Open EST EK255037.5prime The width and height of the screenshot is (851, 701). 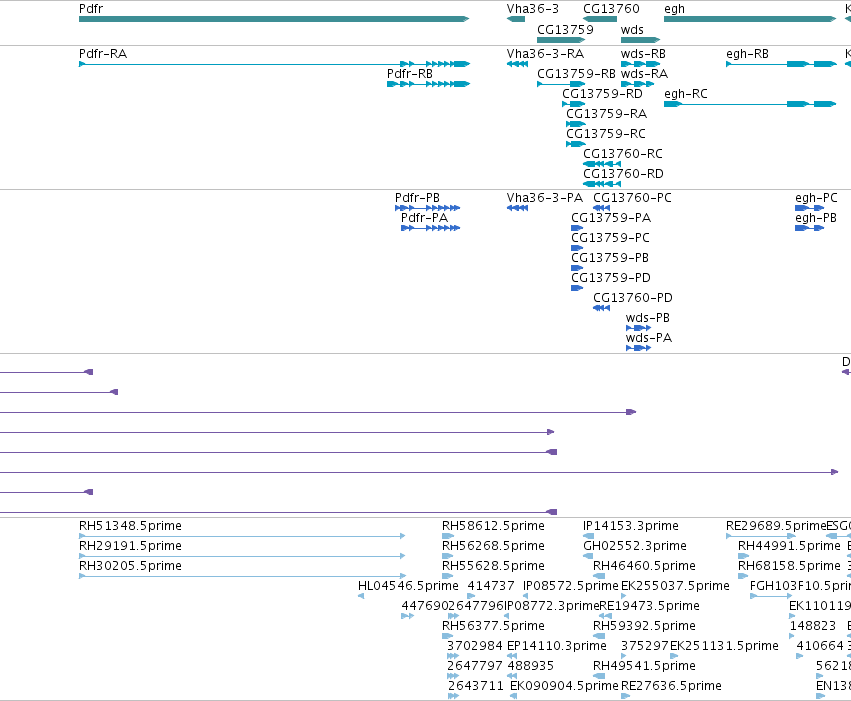tap(675, 586)
